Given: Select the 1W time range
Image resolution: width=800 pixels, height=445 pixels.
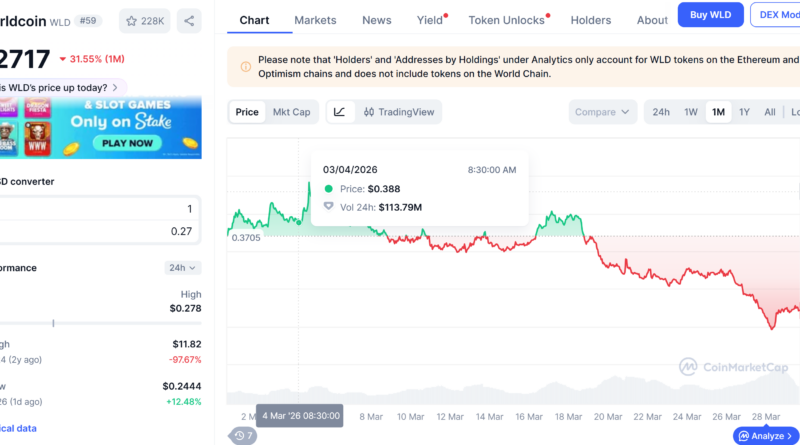Looking at the screenshot, I should pyautogui.click(x=691, y=112).
